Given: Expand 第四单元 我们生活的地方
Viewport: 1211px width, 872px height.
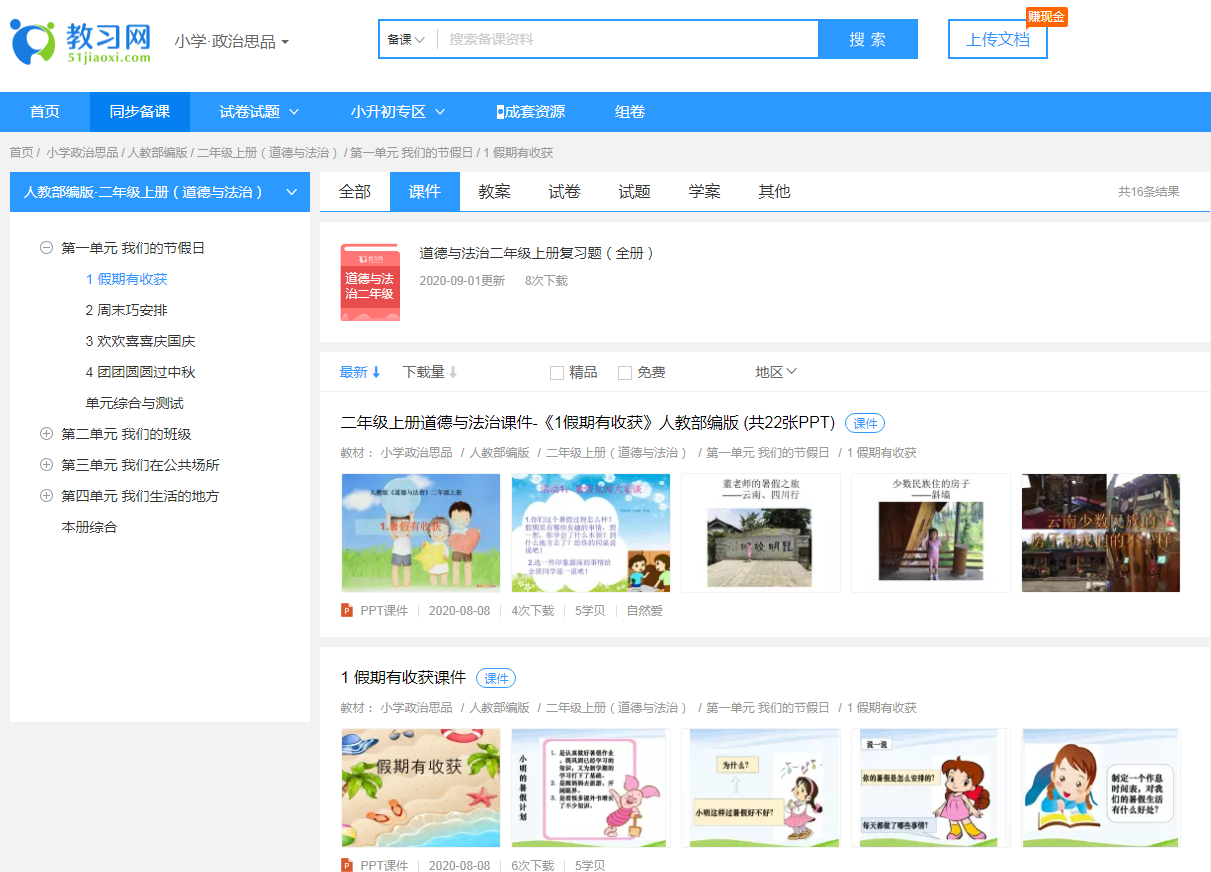Looking at the screenshot, I should tap(46, 496).
